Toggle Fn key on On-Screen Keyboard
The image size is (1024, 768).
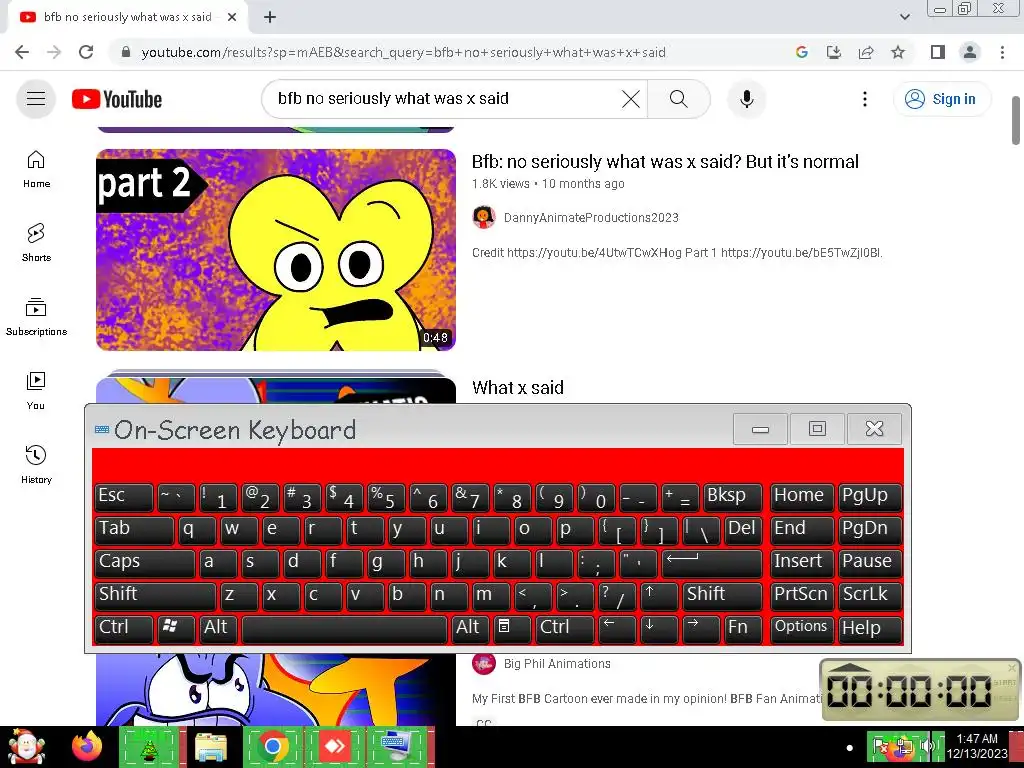743,628
